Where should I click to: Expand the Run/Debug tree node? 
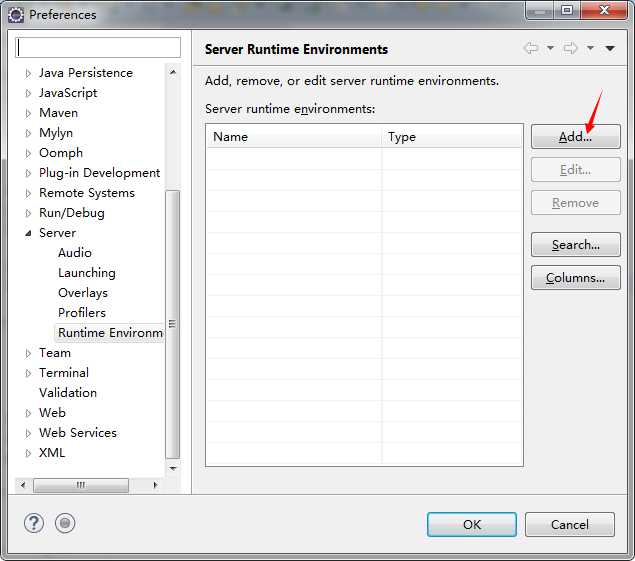coord(28,213)
